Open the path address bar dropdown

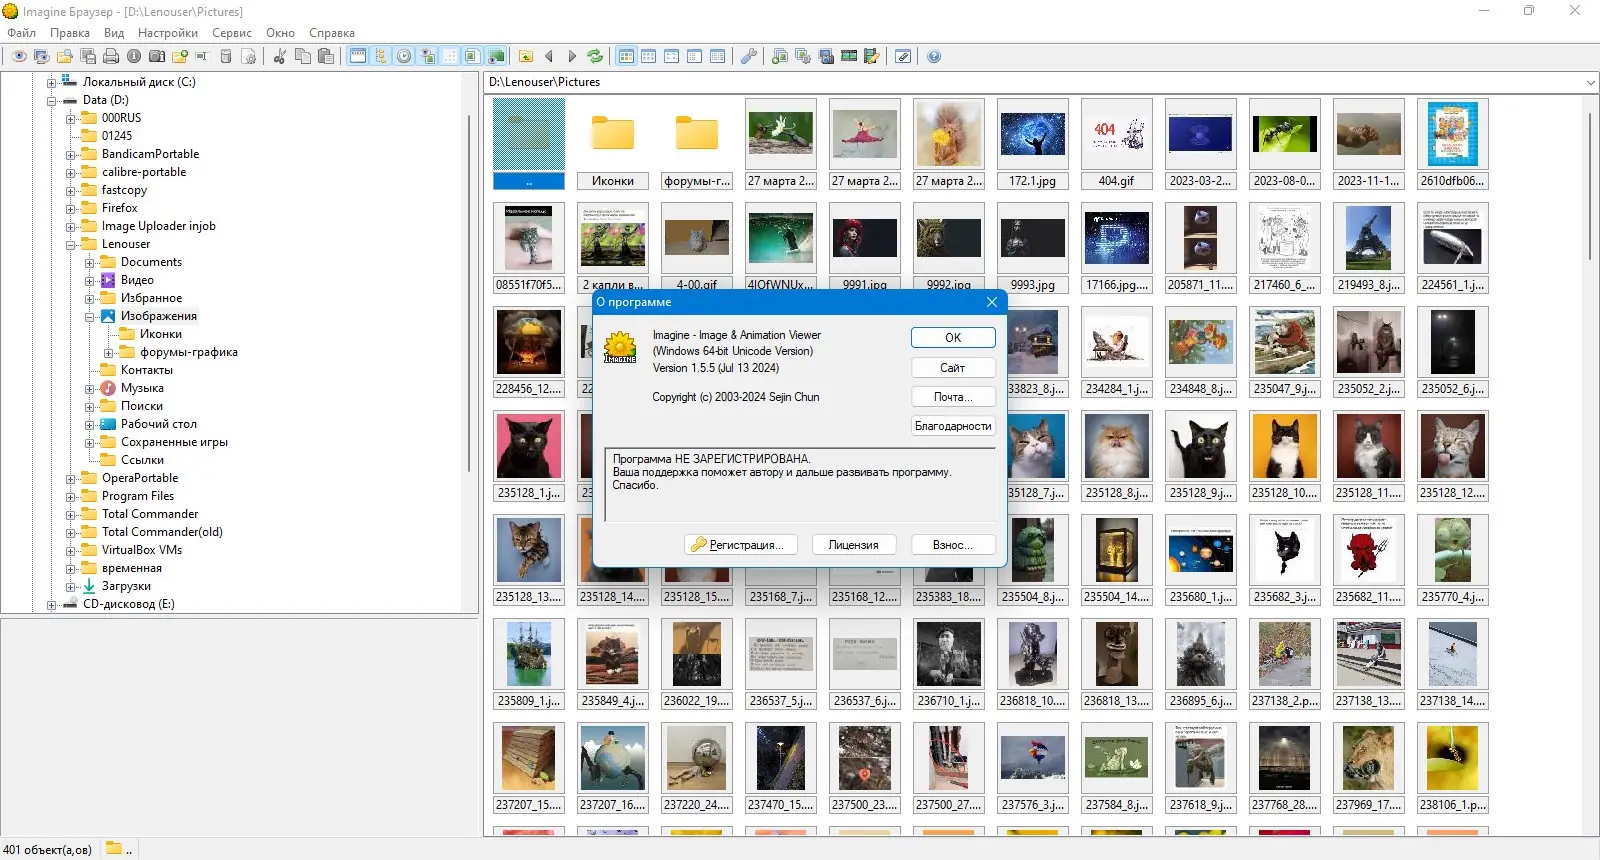[x=1590, y=82]
